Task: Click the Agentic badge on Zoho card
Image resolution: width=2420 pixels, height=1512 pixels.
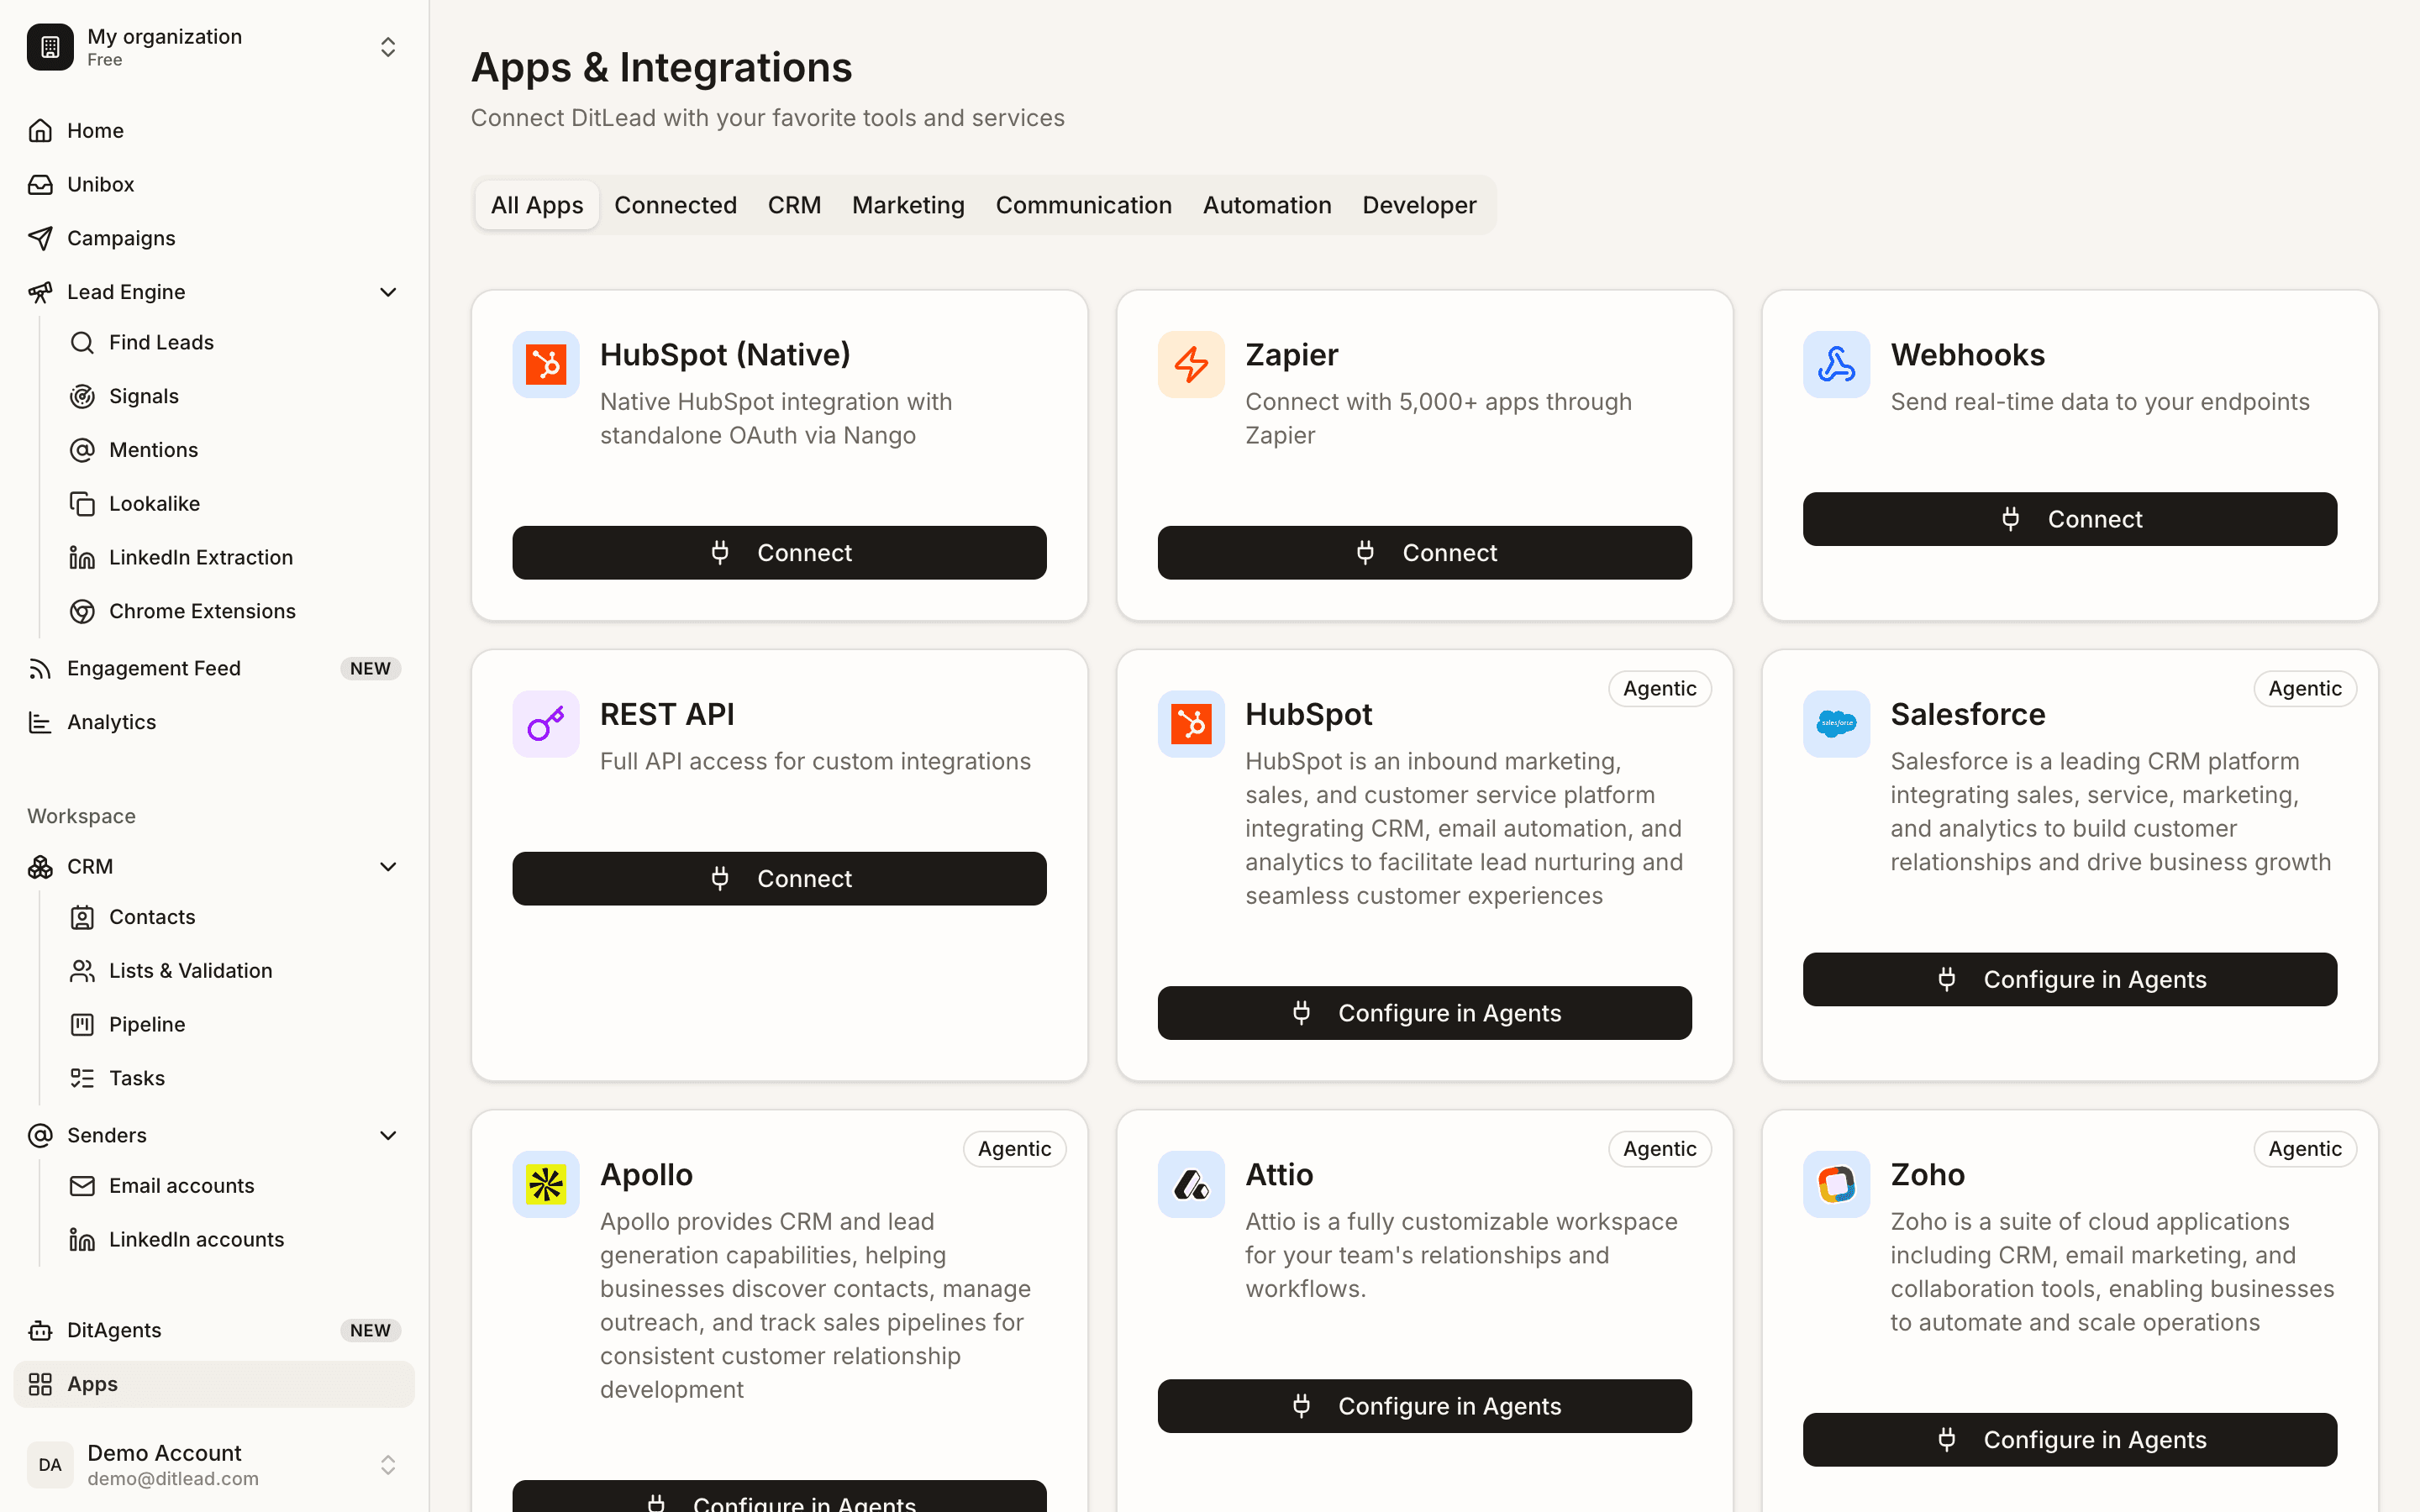Action: click(2304, 1149)
